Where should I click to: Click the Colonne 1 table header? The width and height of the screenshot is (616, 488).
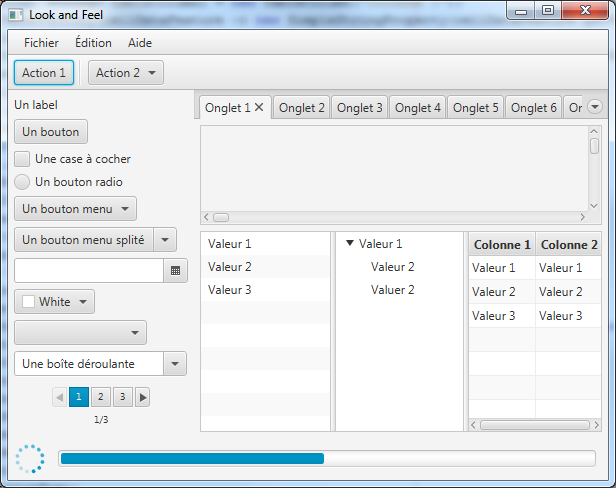502,245
